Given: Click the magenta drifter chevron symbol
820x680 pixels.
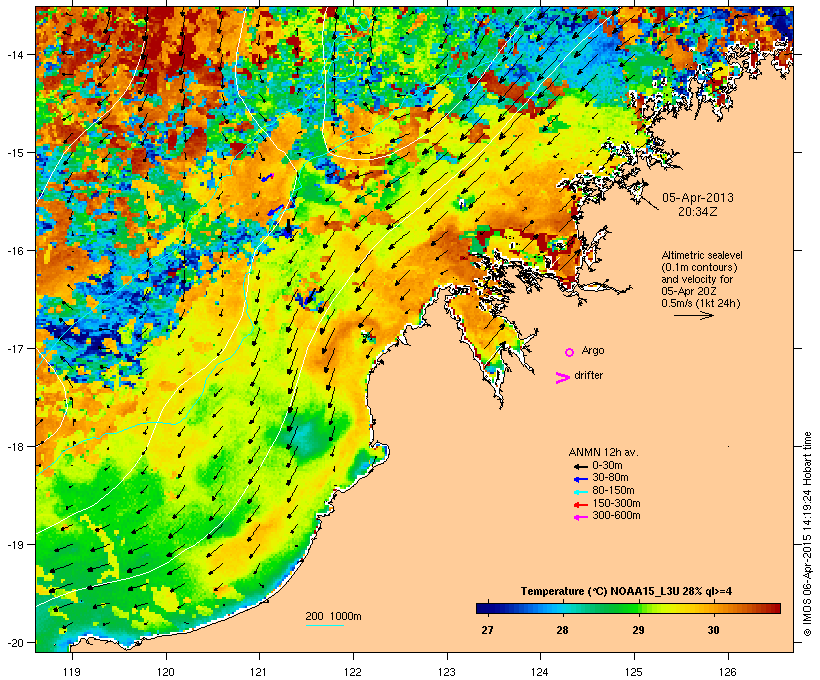Looking at the screenshot, I should coord(563,378).
